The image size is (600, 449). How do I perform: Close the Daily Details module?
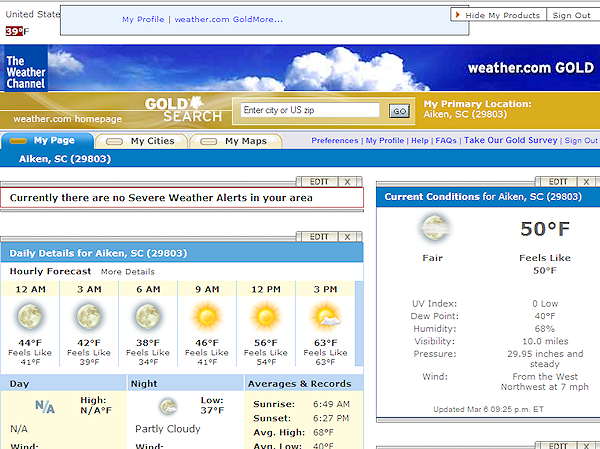point(347,237)
